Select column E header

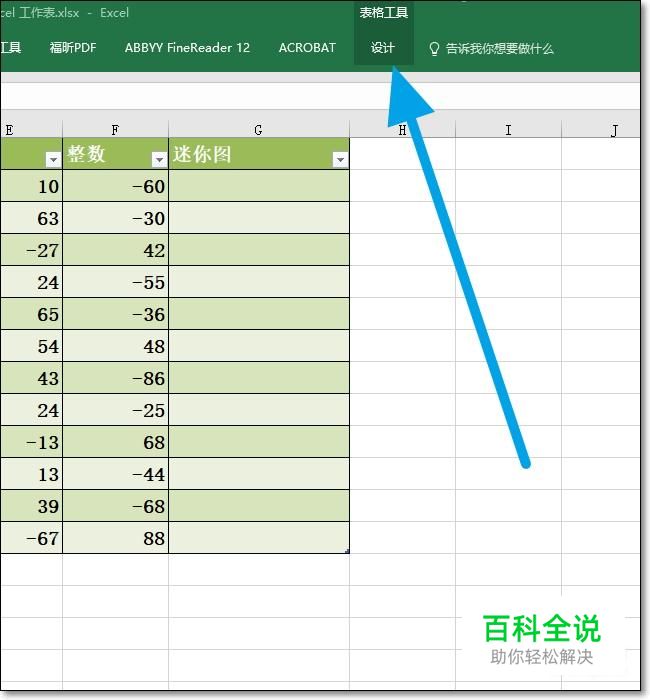(31, 130)
